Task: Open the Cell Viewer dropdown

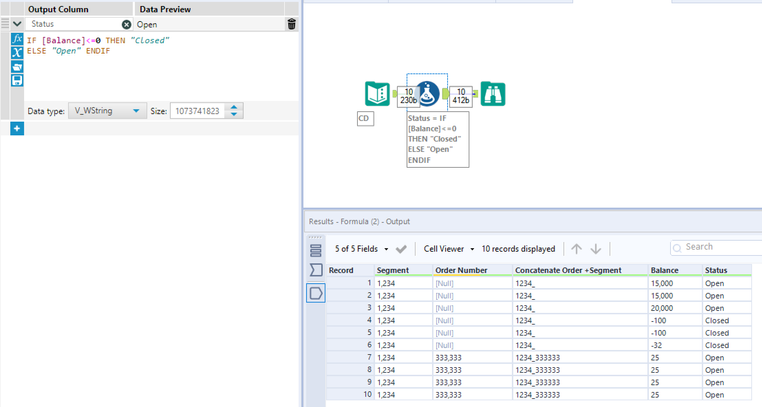Action: click(x=449, y=249)
